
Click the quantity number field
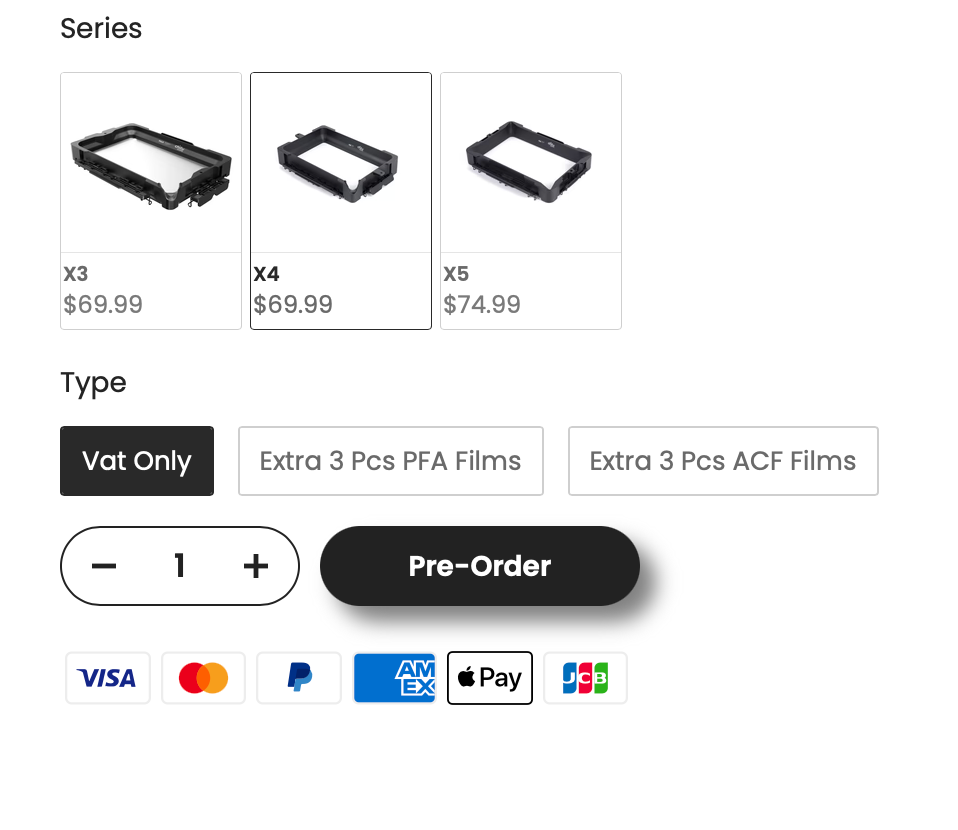tap(180, 566)
